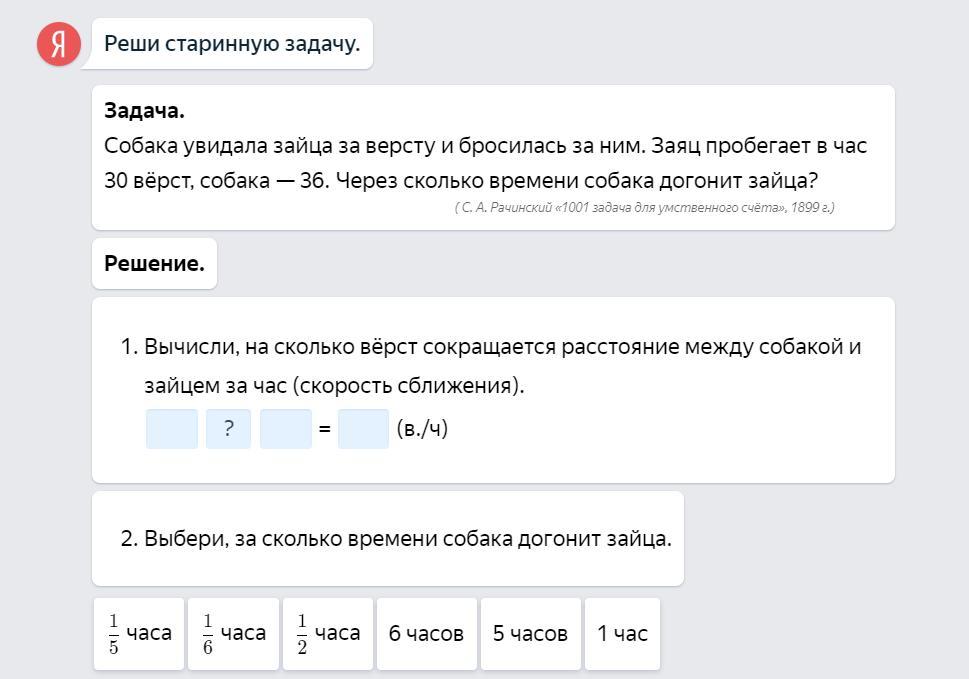The height and width of the screenshot is (679, 969).
Task: Click the result box after the equals sign
Action: click(x=363, y=429)
